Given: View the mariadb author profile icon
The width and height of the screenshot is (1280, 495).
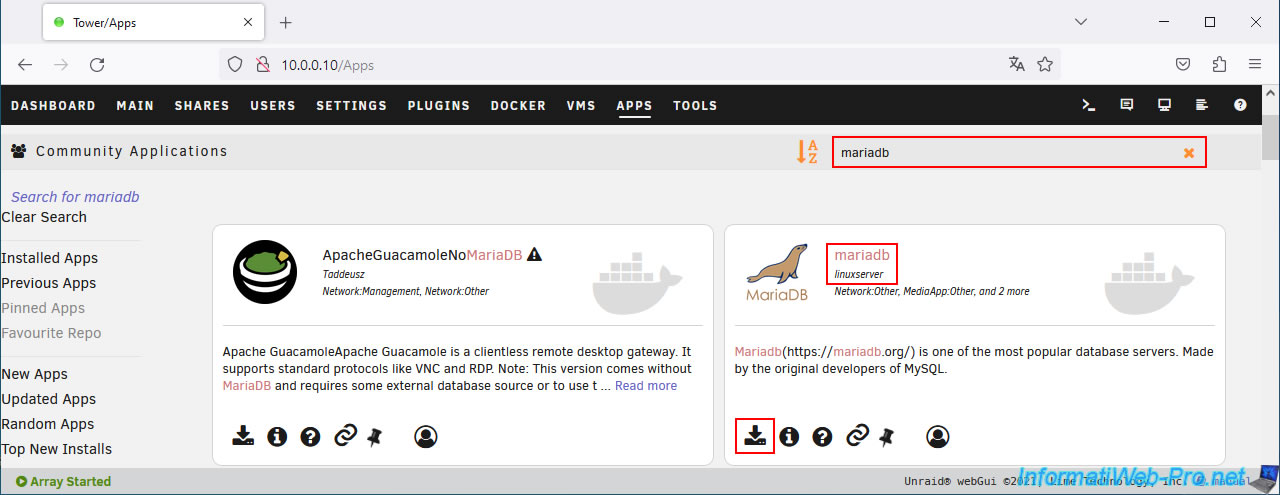Looking at the screenshot, I should (937, 436).
